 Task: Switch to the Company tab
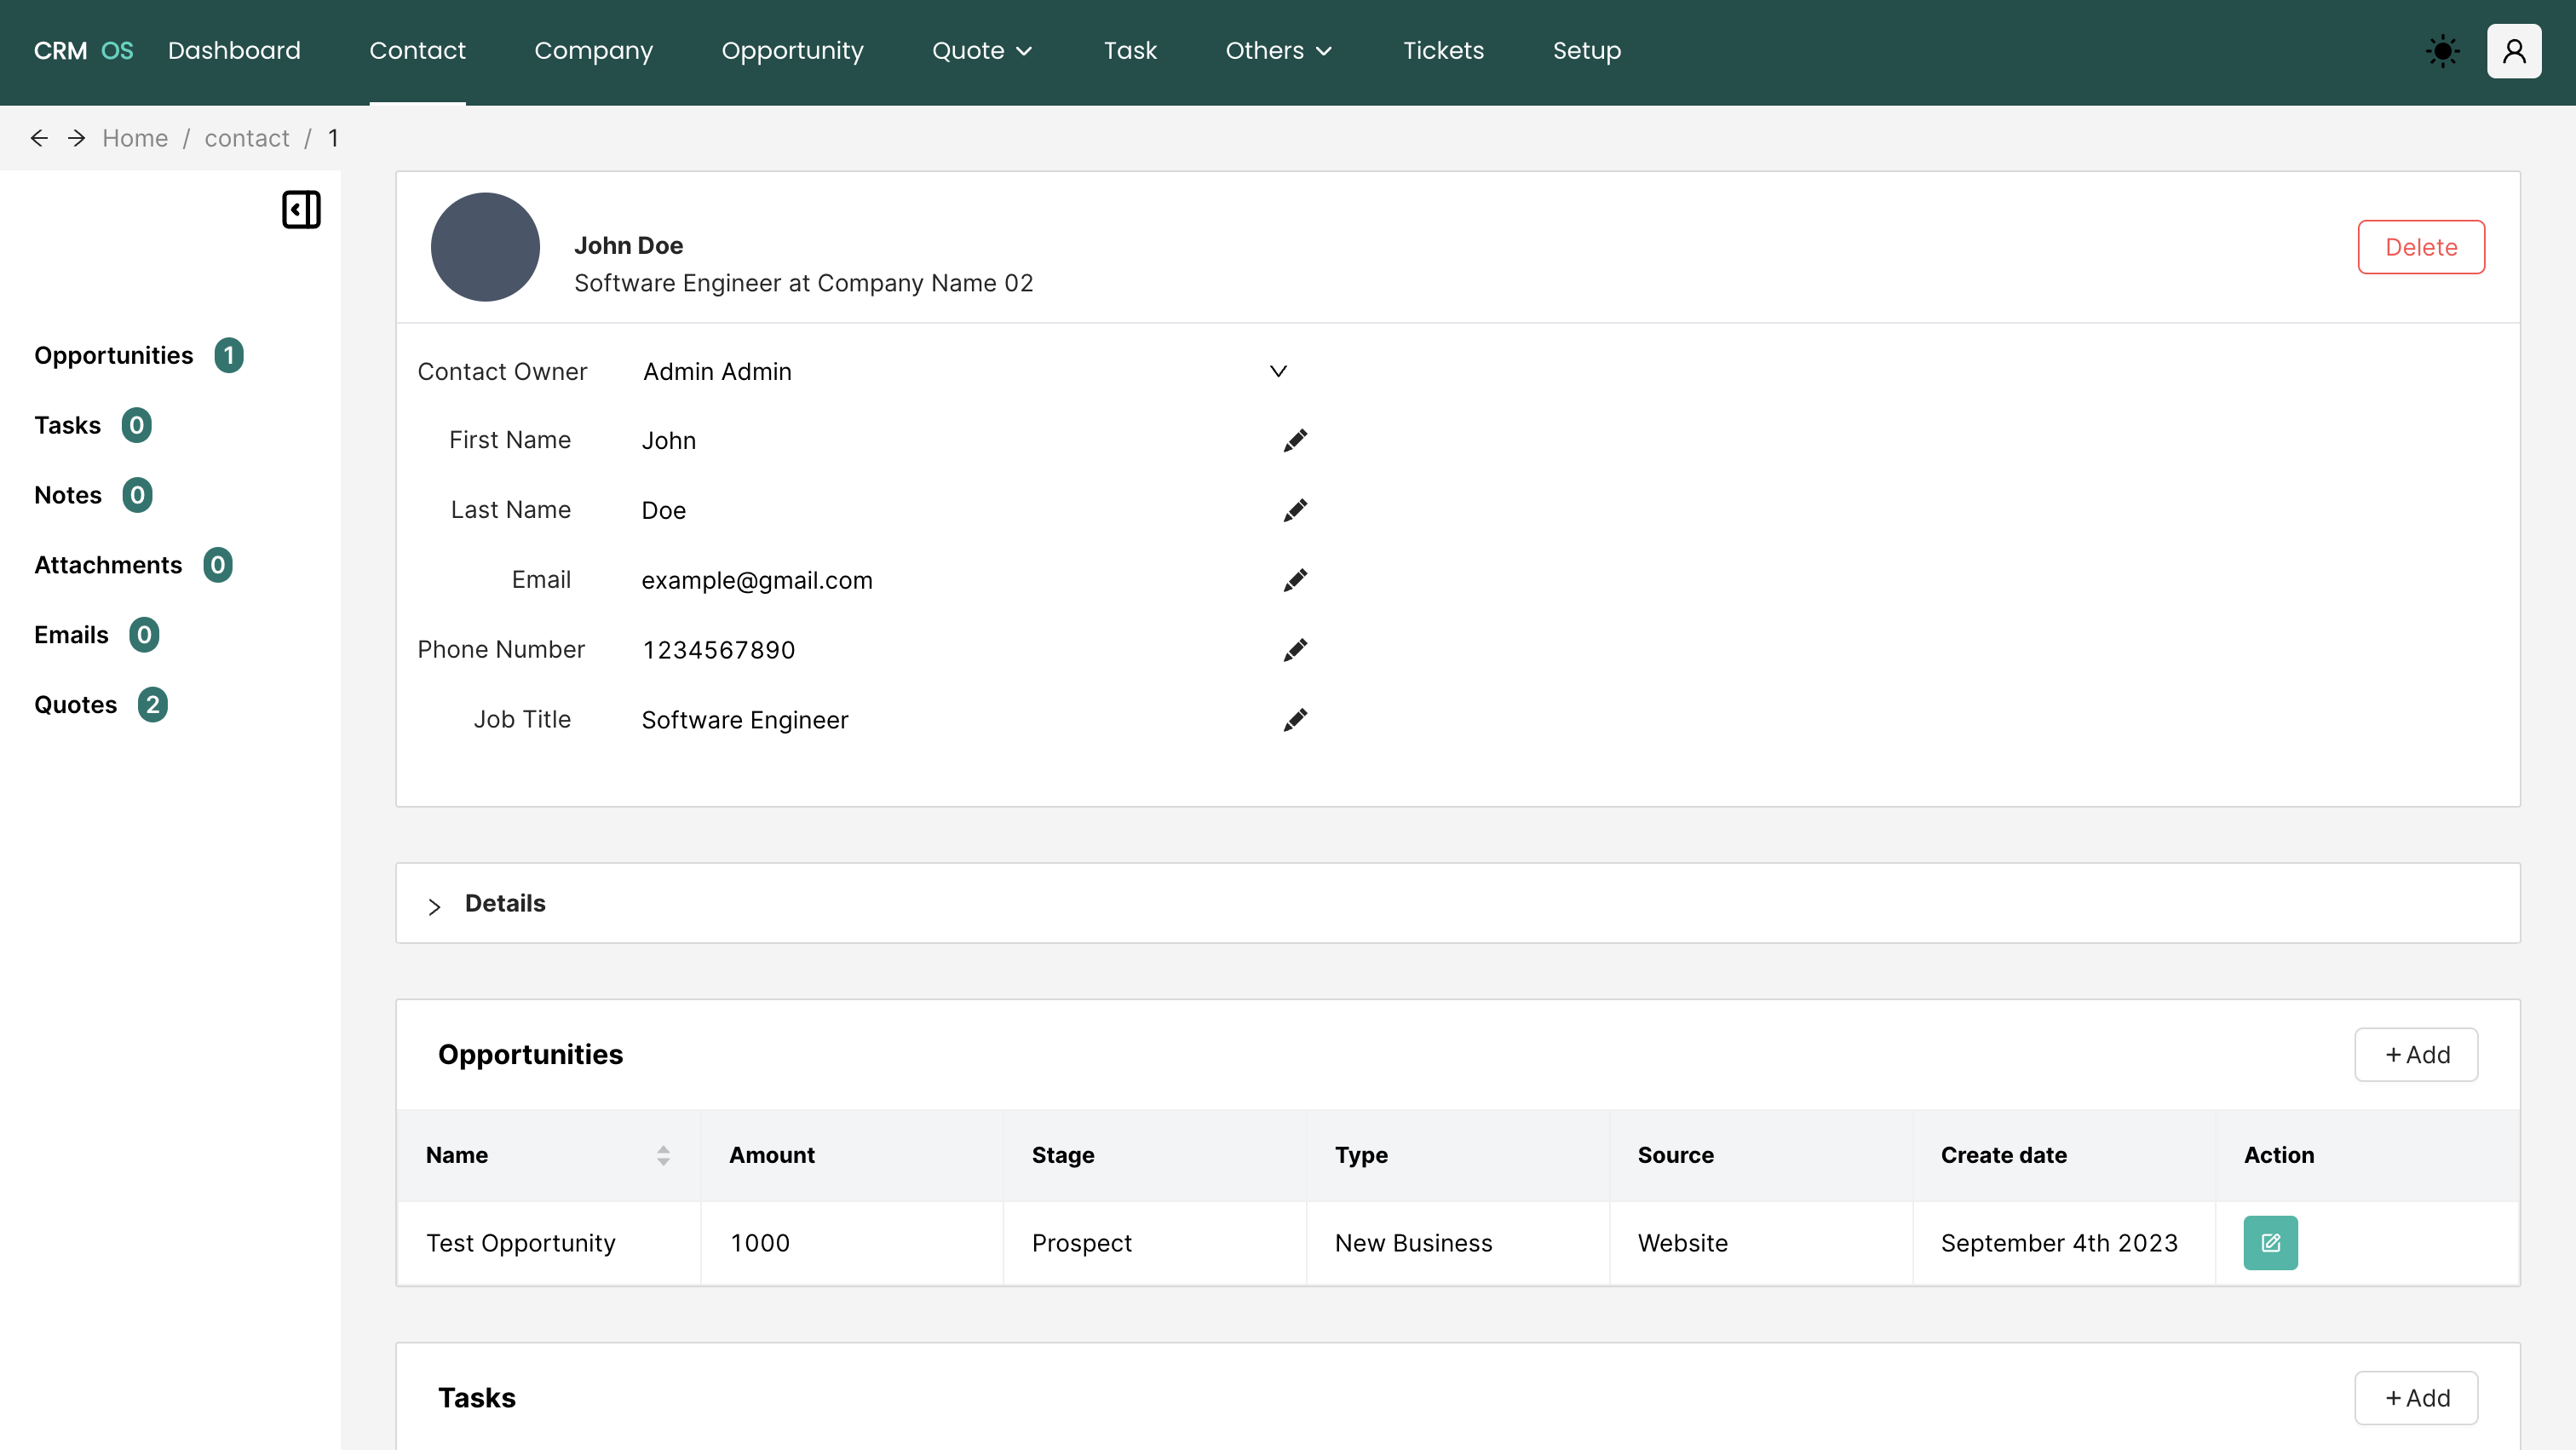click(592, 50)
